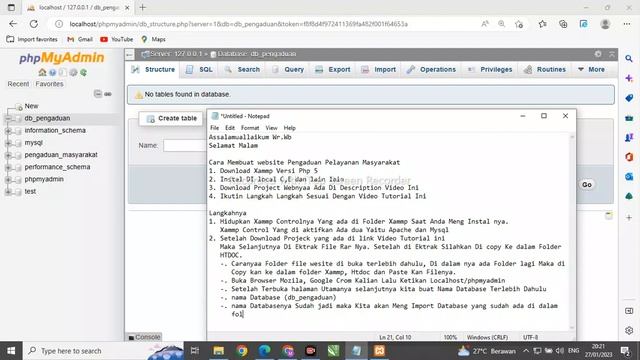Open the More dropdown tab

coord(591,69)
